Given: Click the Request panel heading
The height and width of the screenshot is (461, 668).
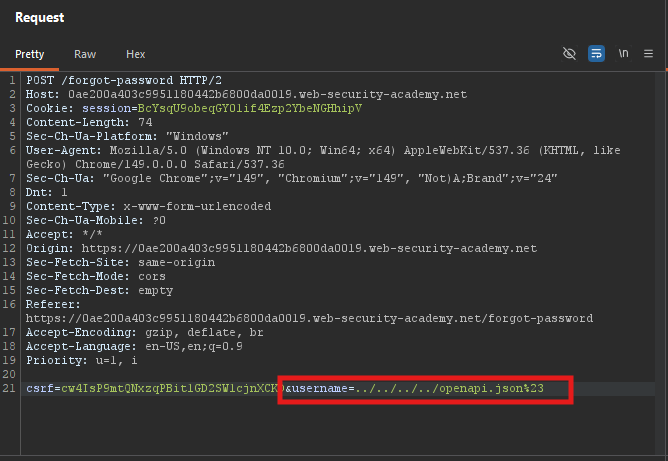Looking at the screenshot, I should point(40,17).
